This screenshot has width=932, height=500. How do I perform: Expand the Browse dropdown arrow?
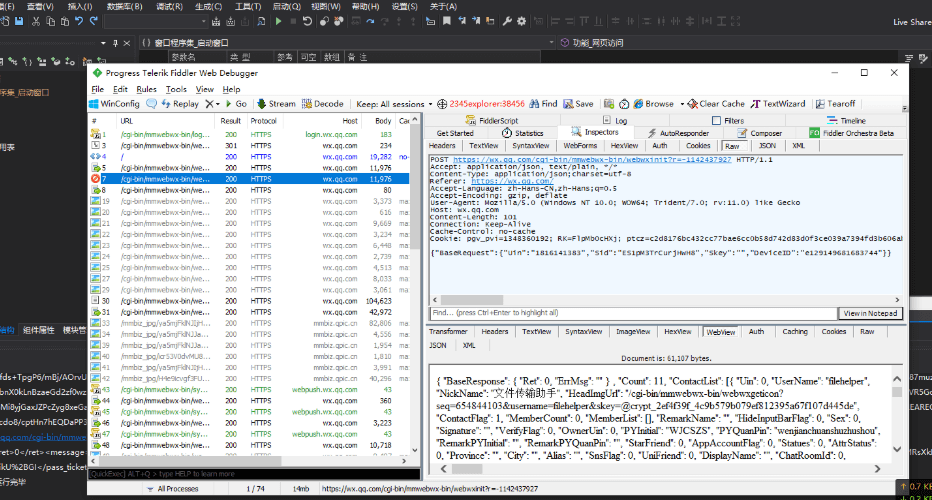(681, 103)
